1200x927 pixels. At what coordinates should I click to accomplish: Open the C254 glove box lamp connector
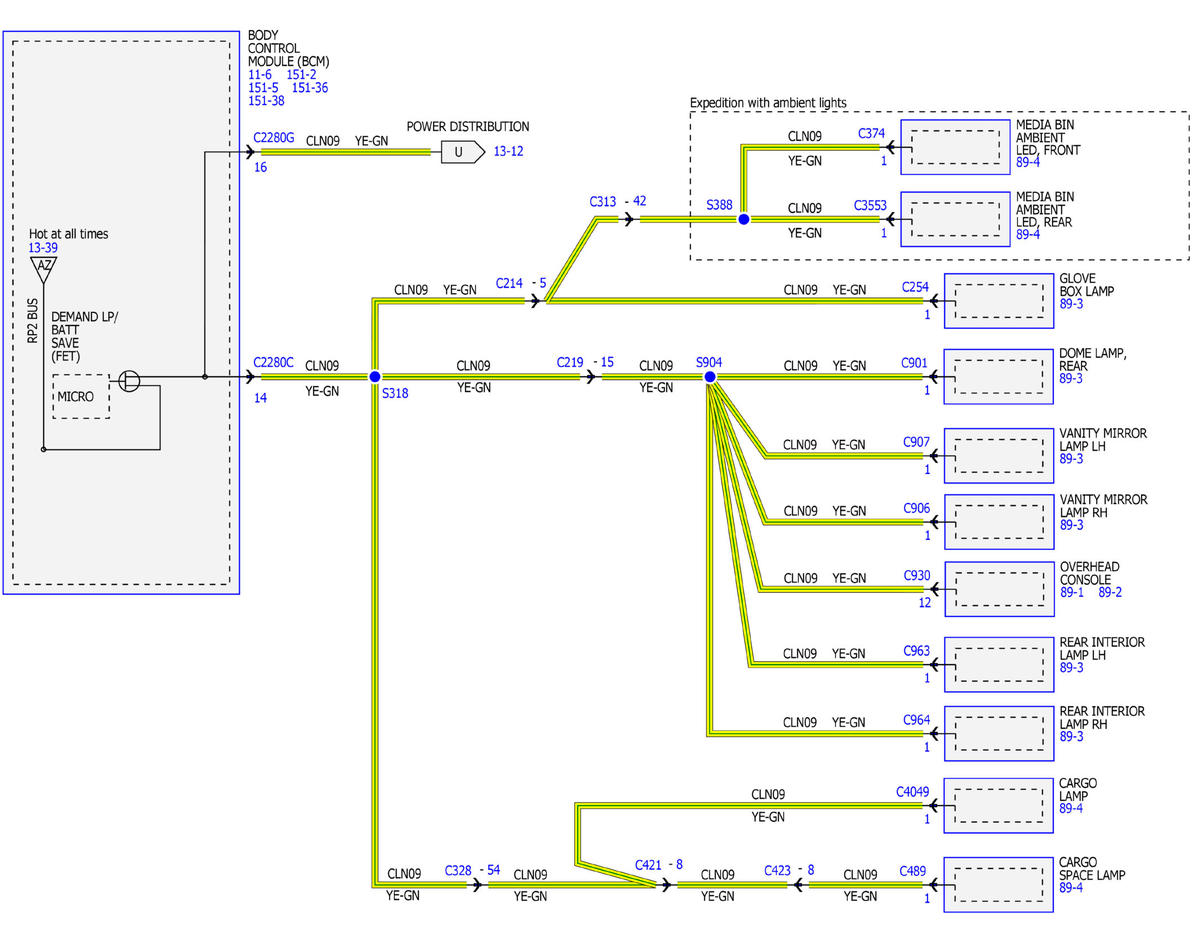[916, 286]
